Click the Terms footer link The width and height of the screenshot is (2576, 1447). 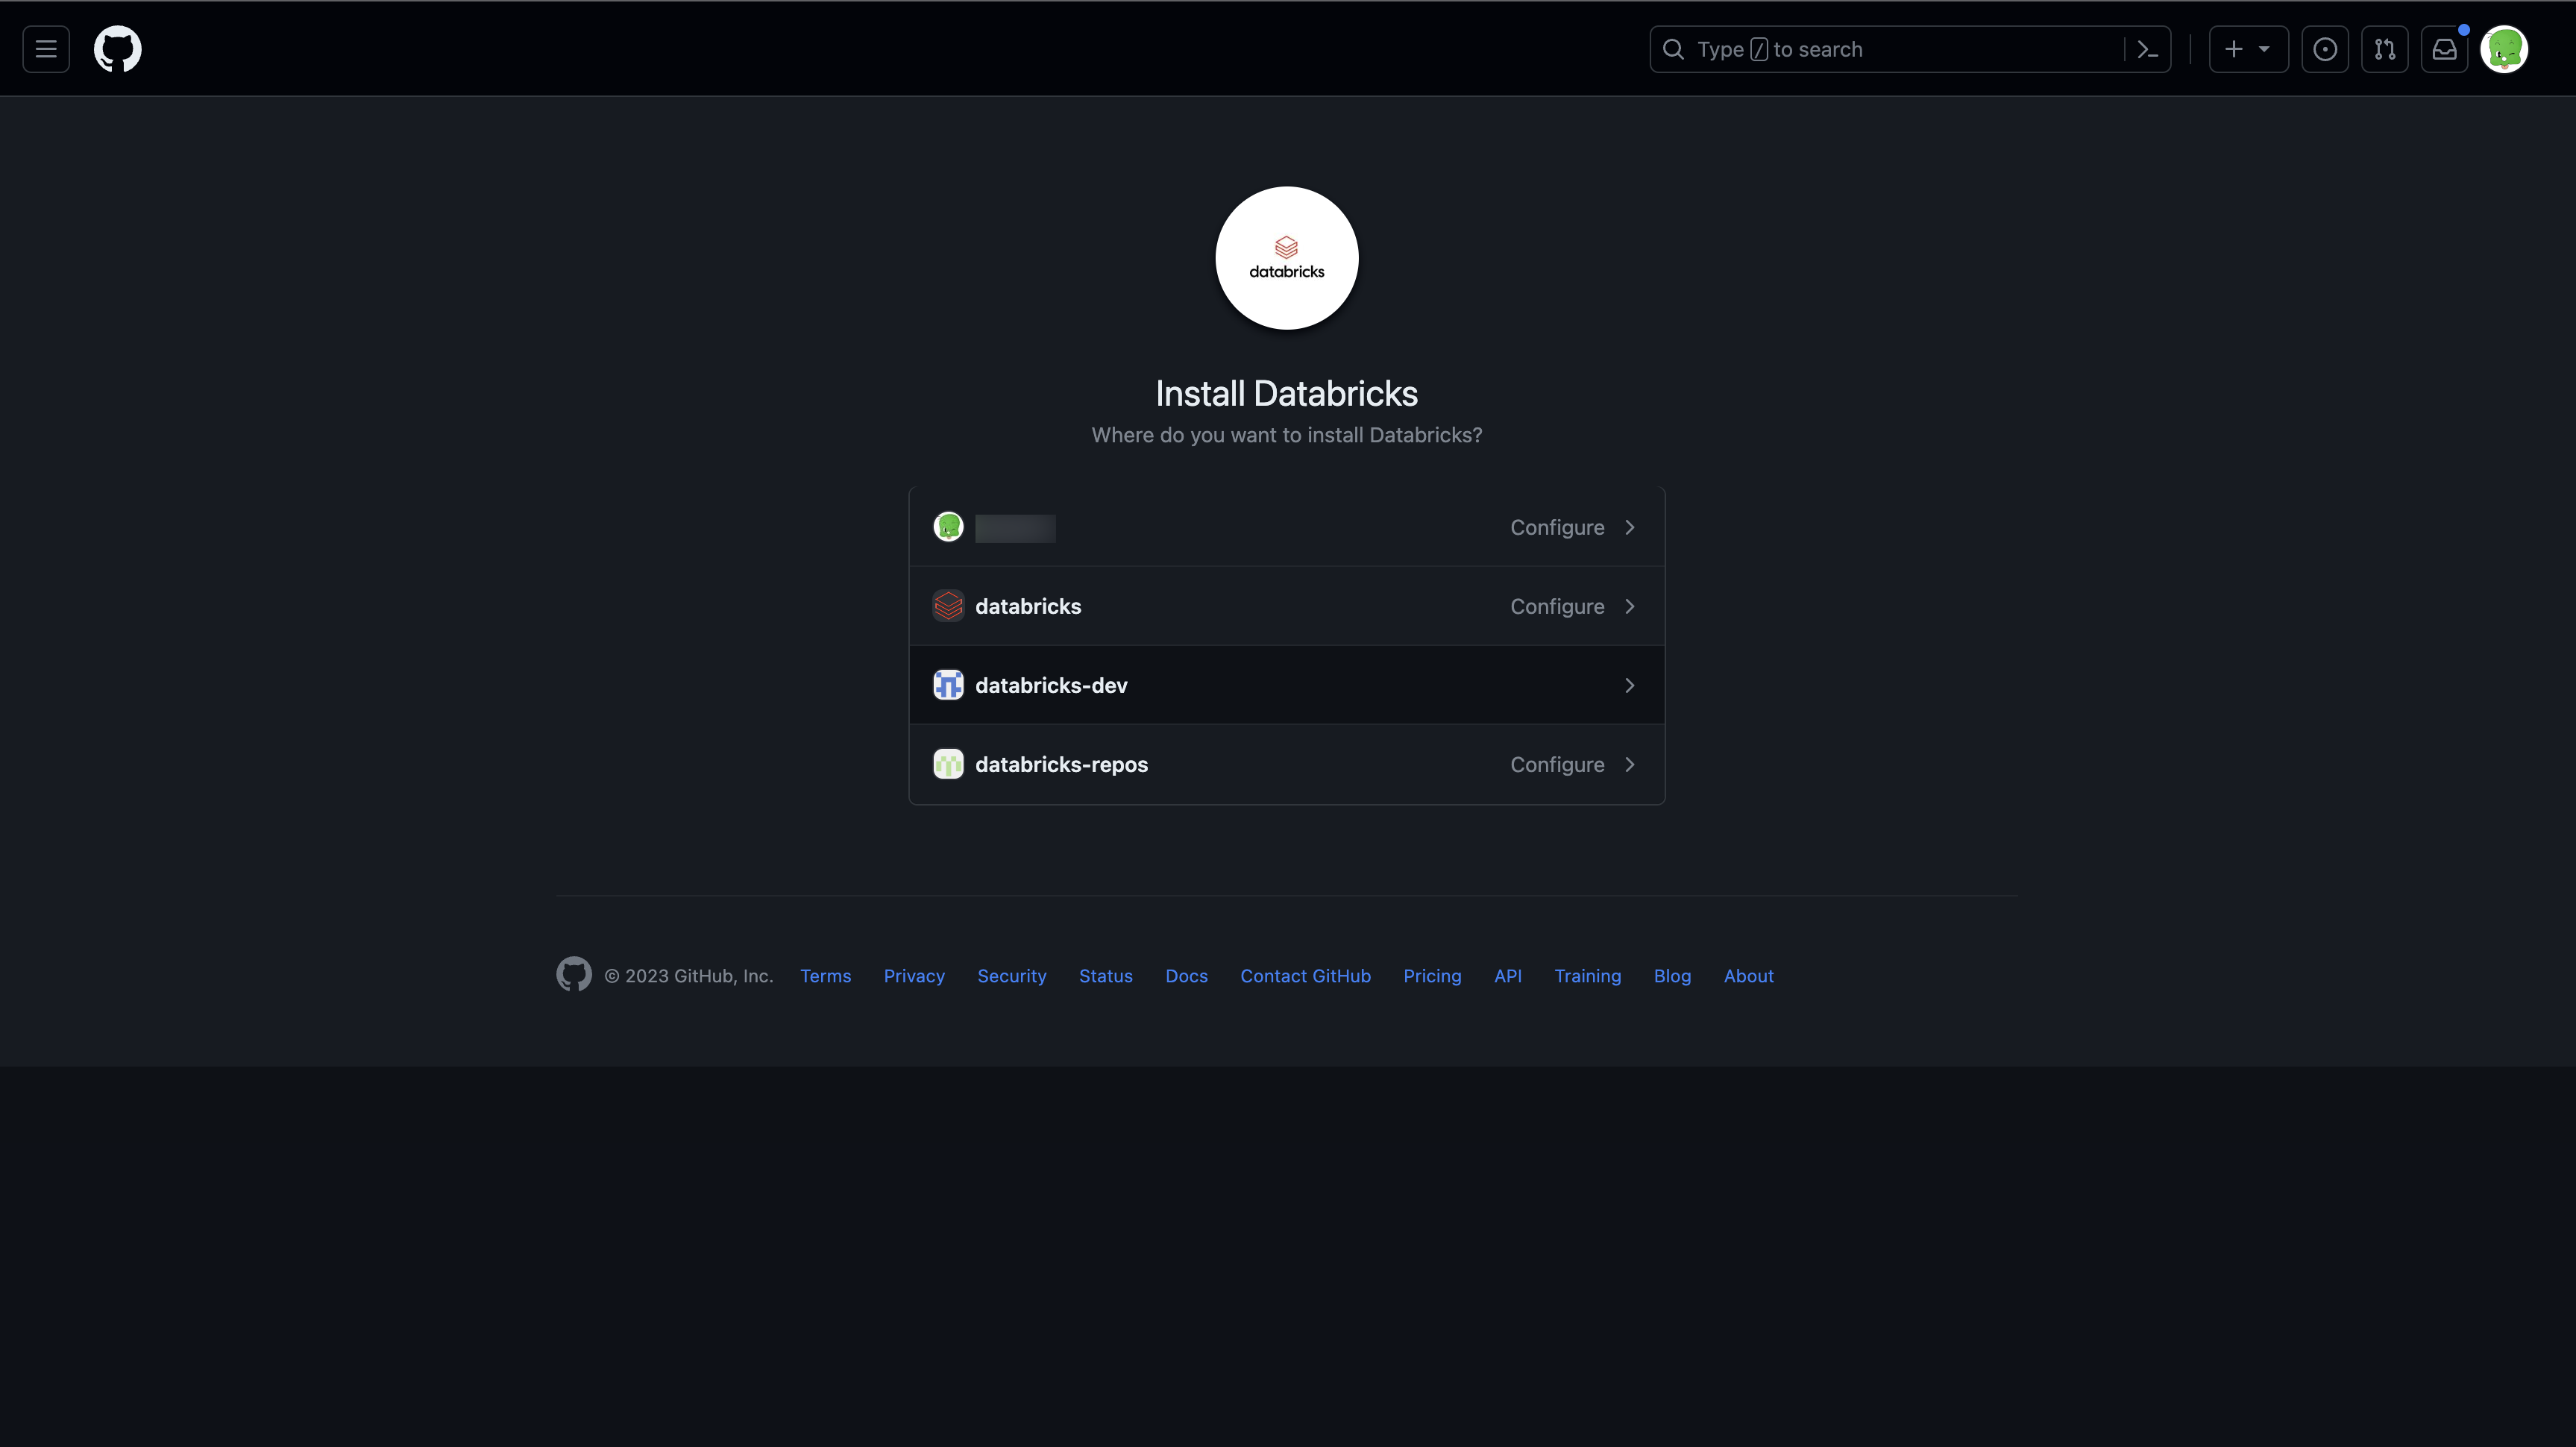pos(824,975)
